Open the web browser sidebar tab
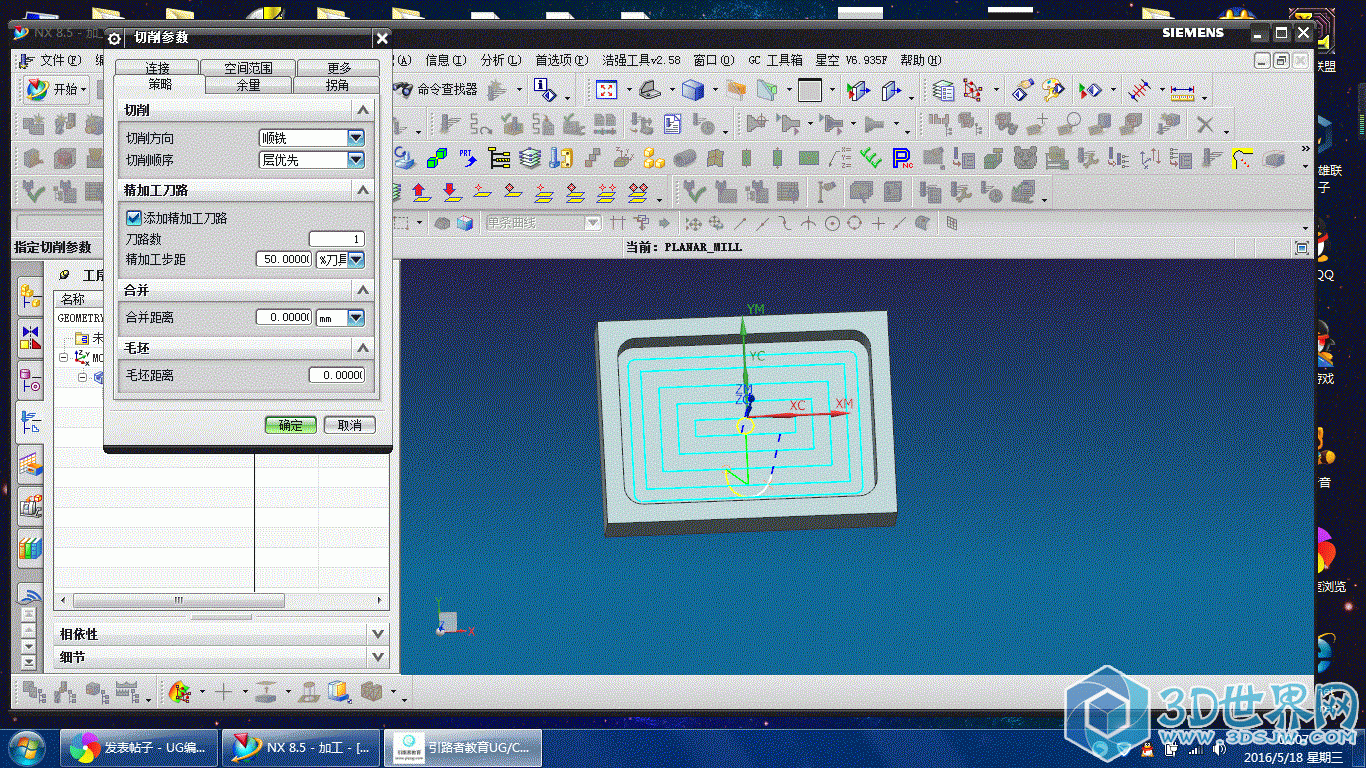1366x768 pixels. (x=30, y=595)
